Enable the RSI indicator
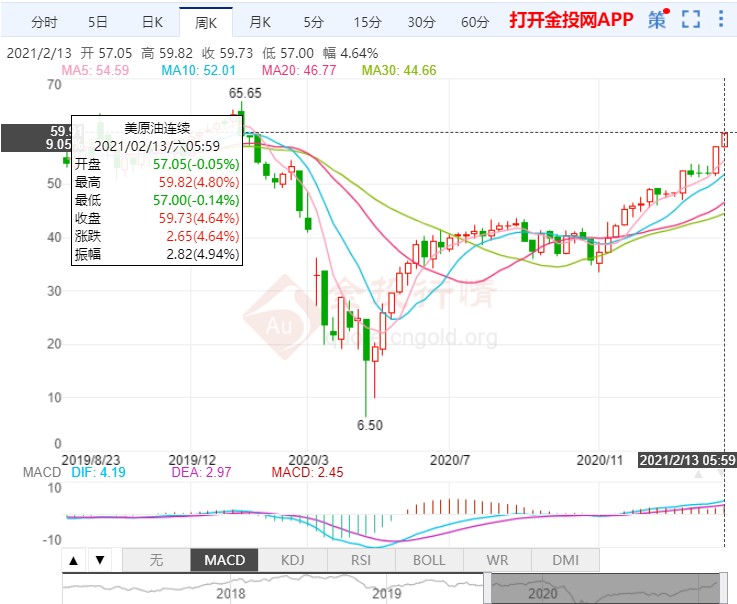 point(361,560)
